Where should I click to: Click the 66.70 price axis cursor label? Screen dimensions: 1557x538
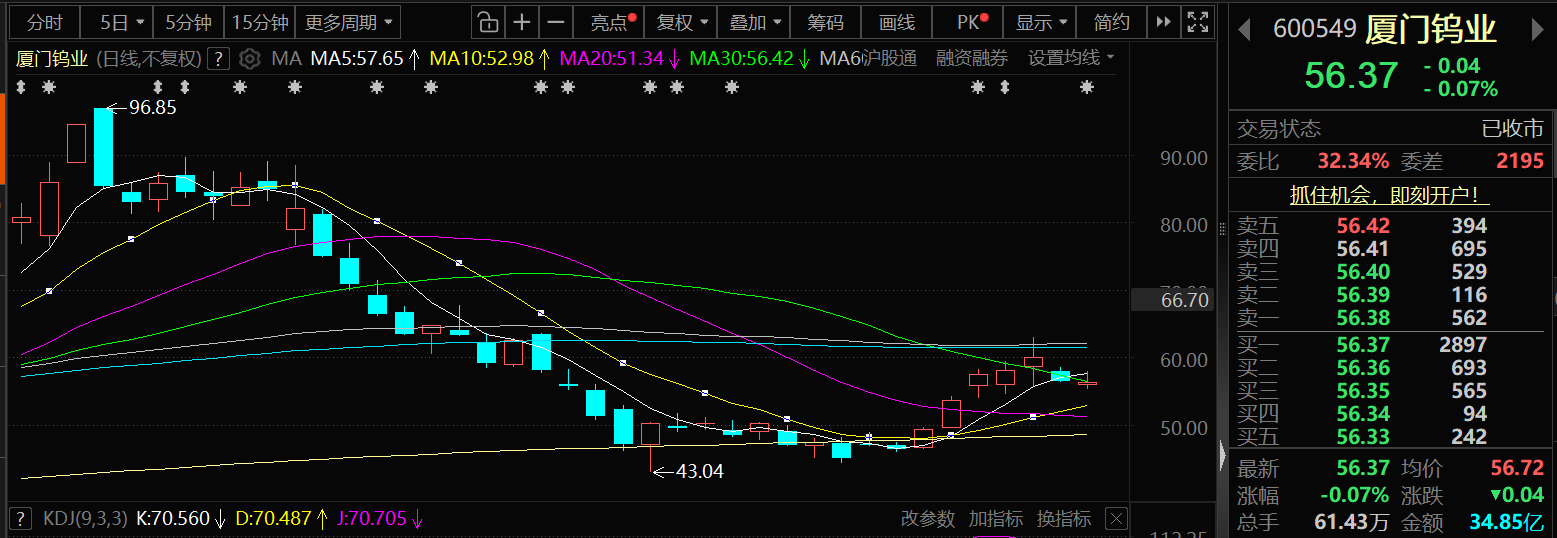pos(1174,300)
